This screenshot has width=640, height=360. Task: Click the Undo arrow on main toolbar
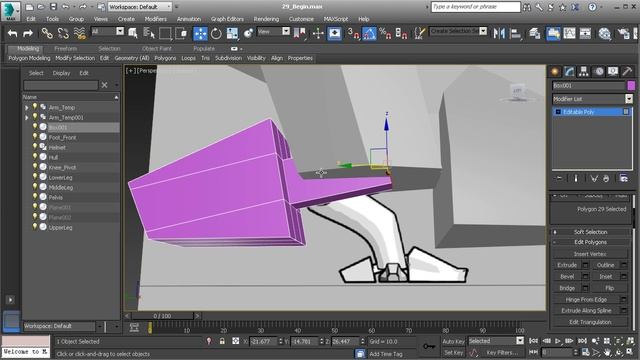tap(13, 33)
